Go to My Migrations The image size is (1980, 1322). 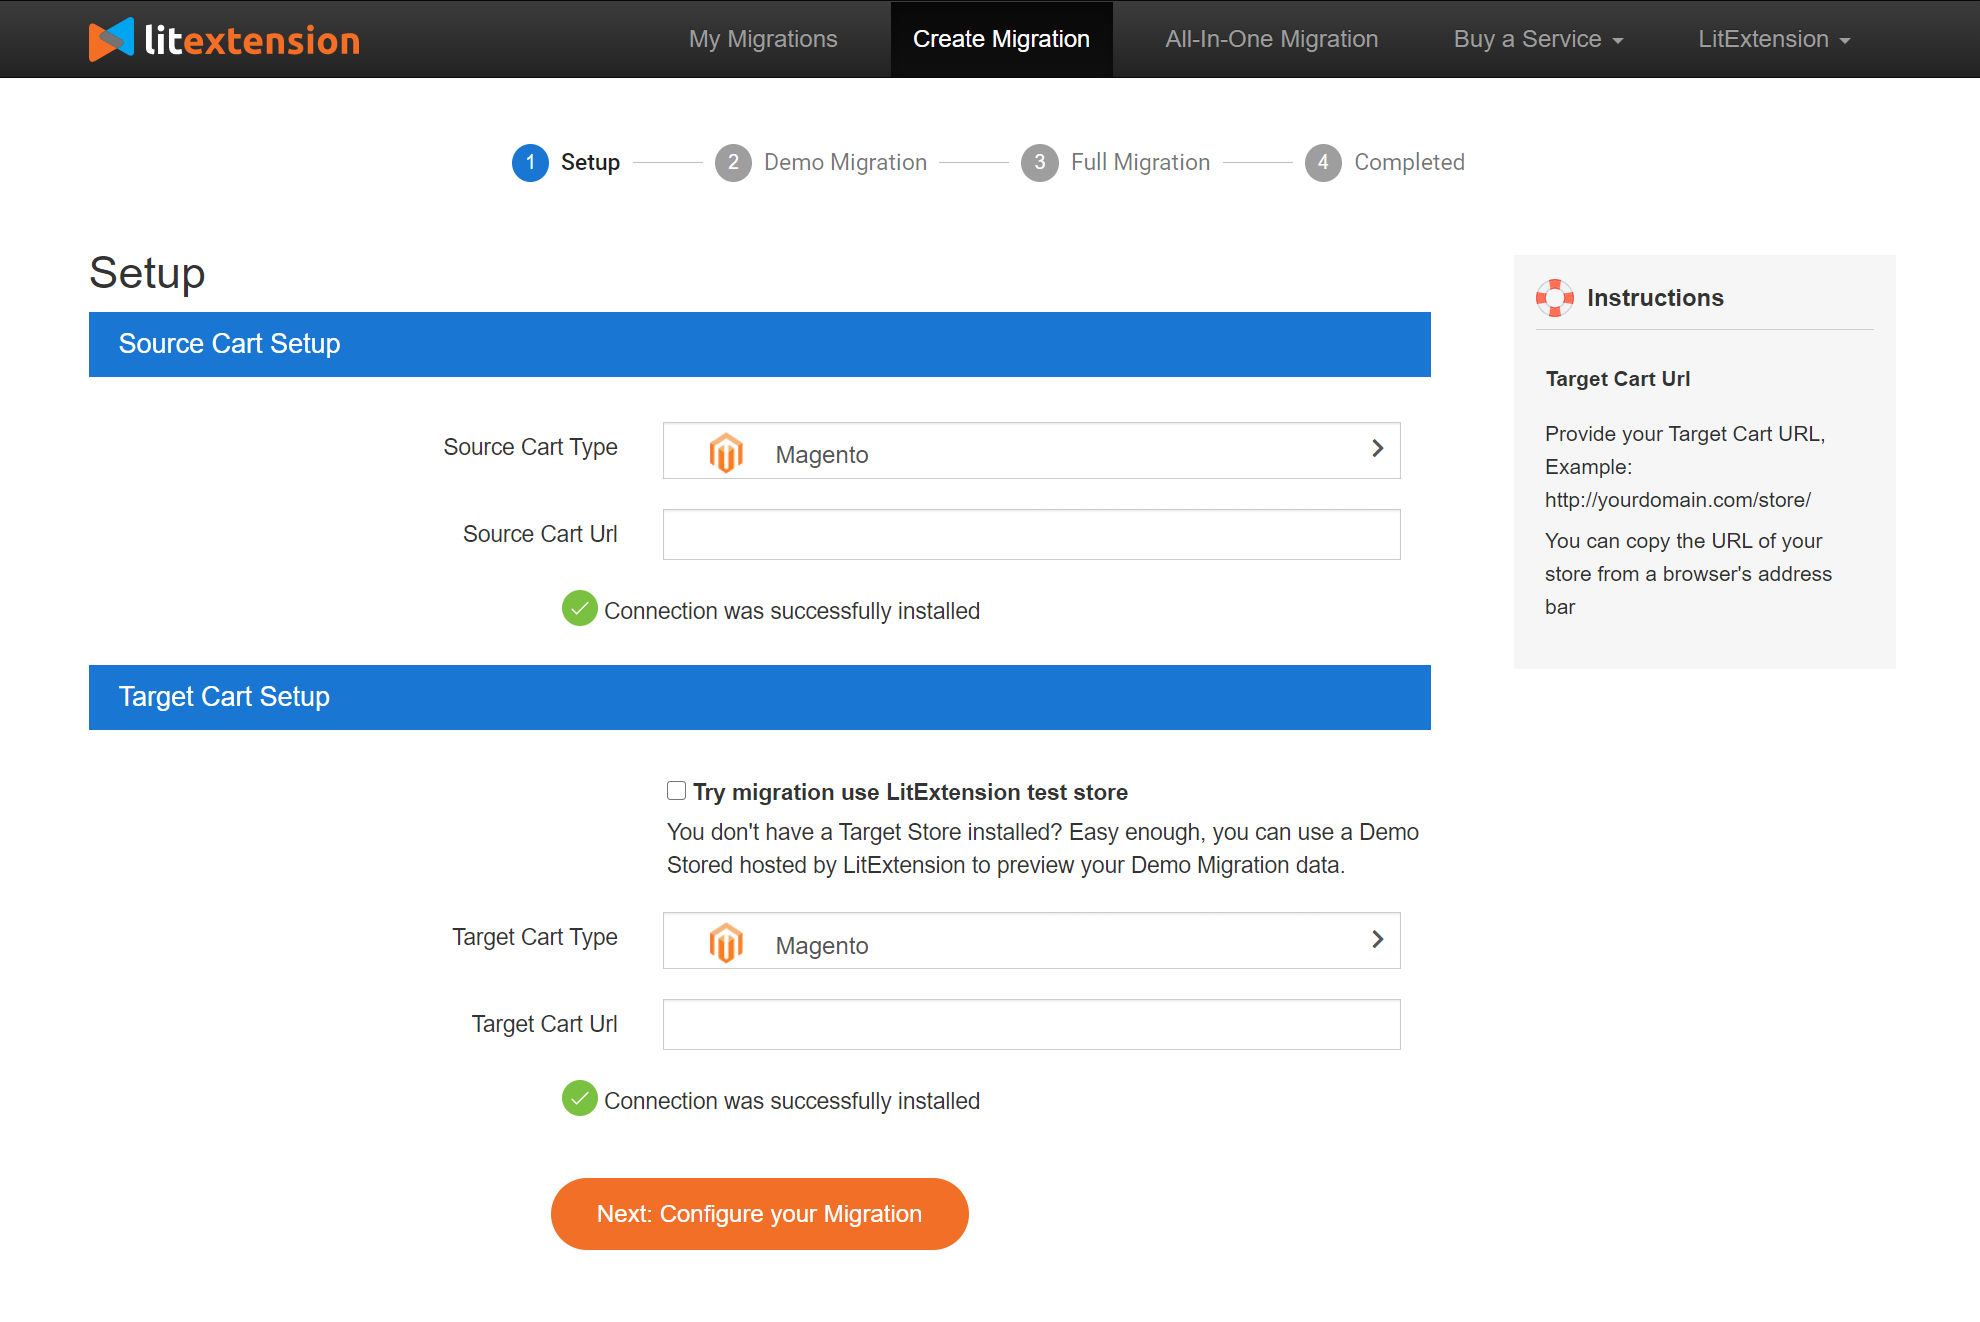763,39
